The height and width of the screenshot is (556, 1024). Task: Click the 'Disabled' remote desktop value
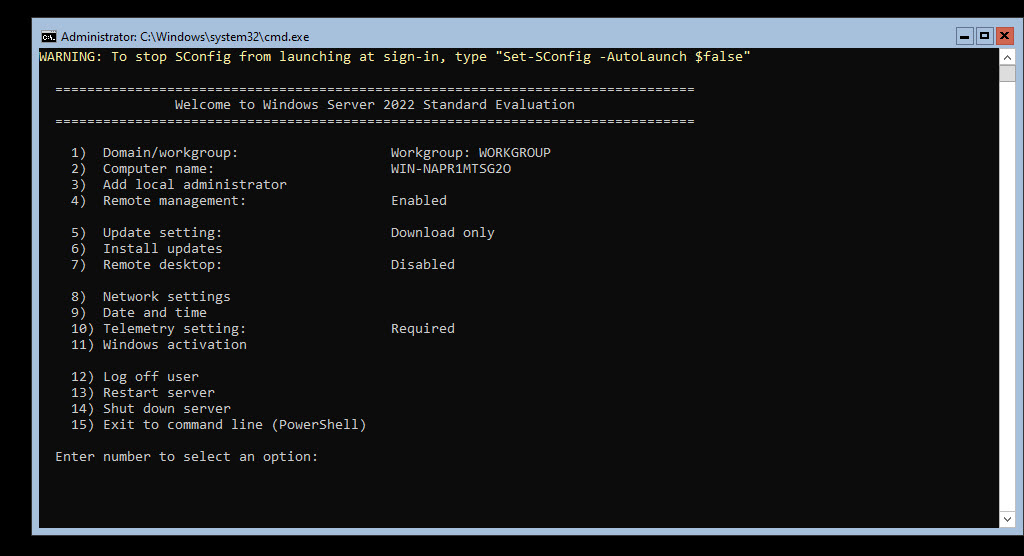click(423, 265)
